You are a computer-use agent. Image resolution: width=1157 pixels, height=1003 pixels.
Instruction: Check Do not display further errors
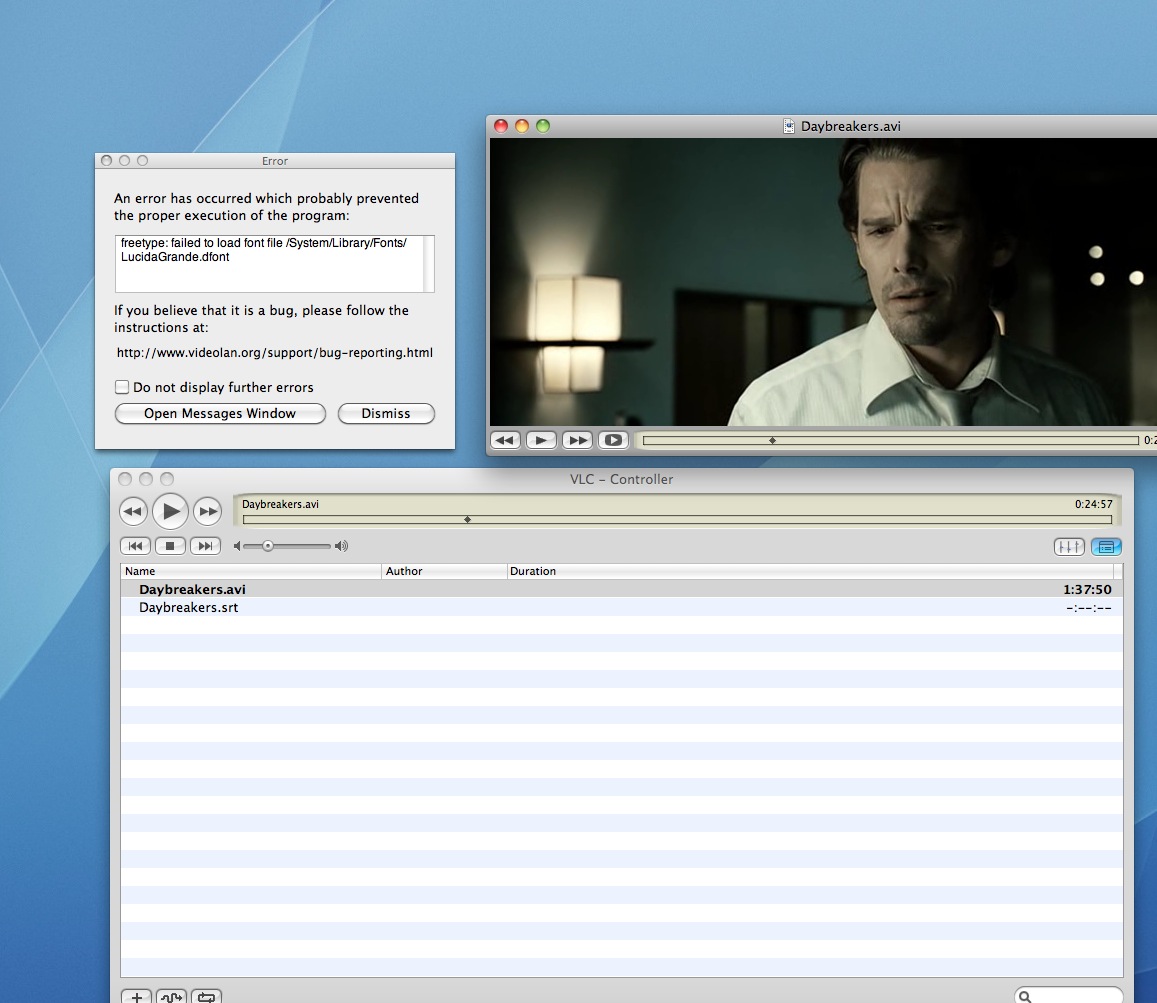tap(122, 387)
